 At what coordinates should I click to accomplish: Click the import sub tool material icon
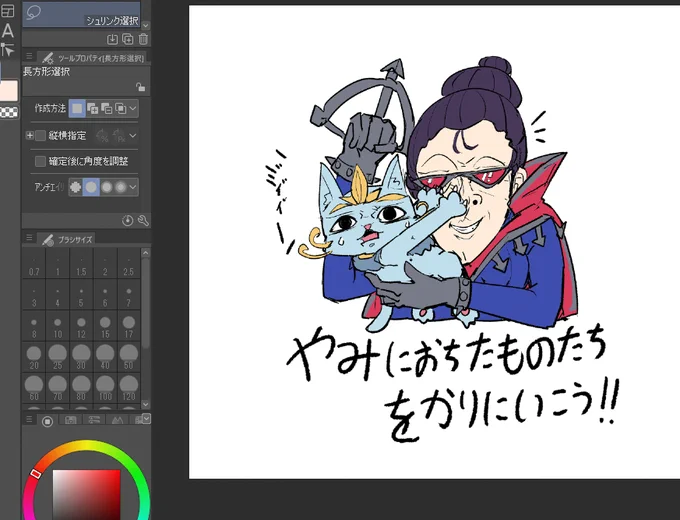112,39
